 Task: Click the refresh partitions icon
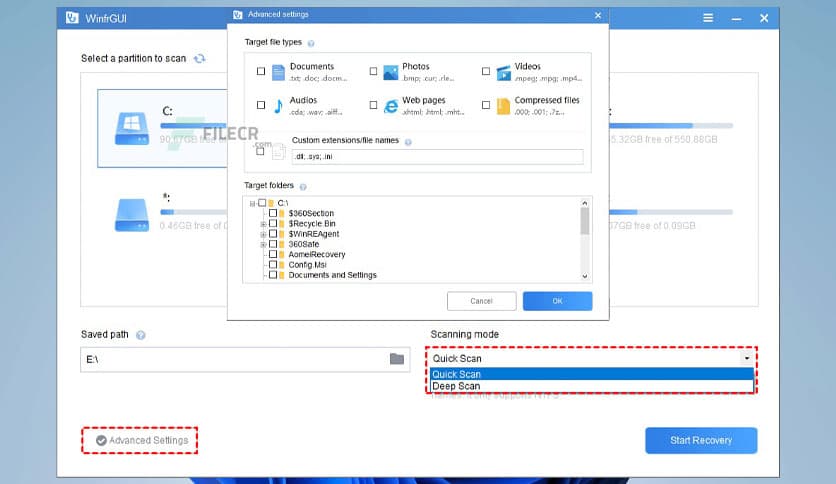pyautogui.click(x=199, y=59)
